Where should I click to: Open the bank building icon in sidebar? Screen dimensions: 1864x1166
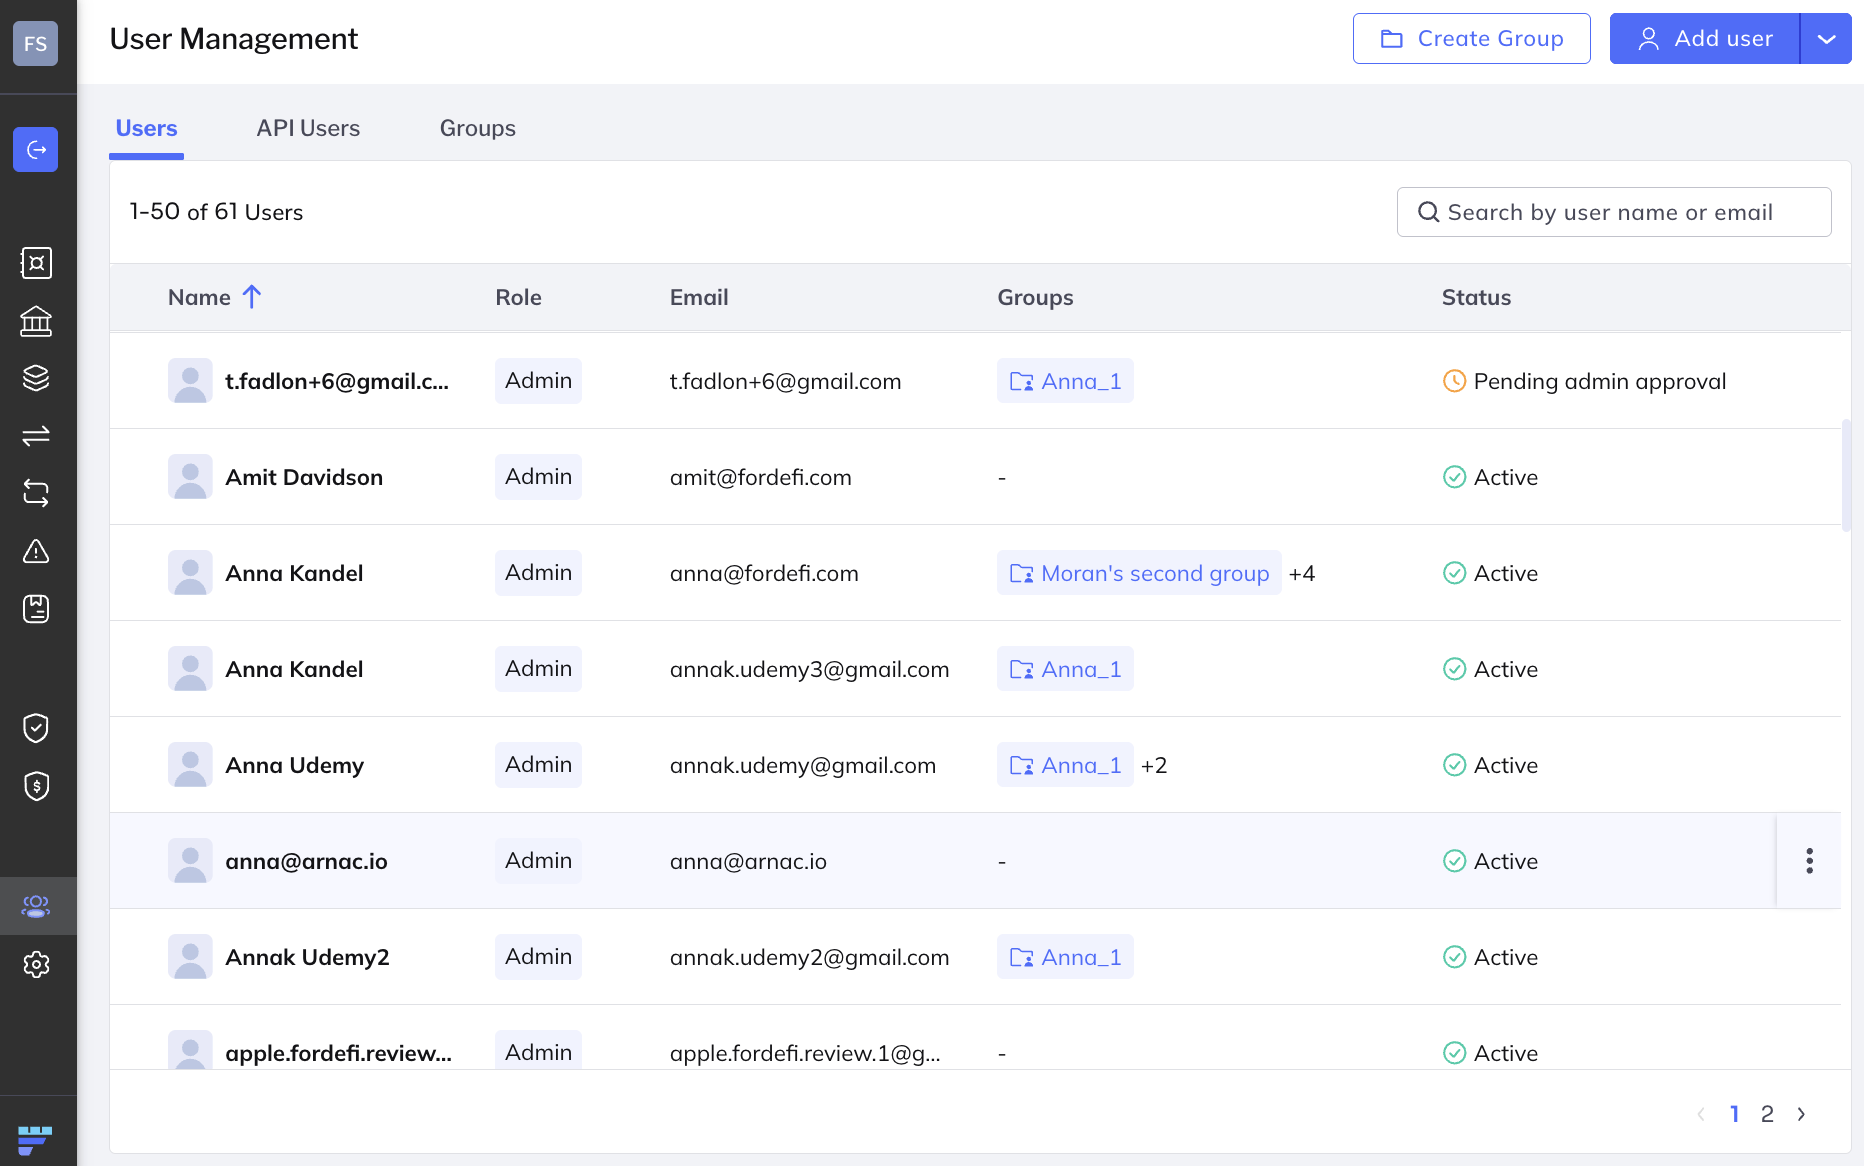click(x=36, y=321)
